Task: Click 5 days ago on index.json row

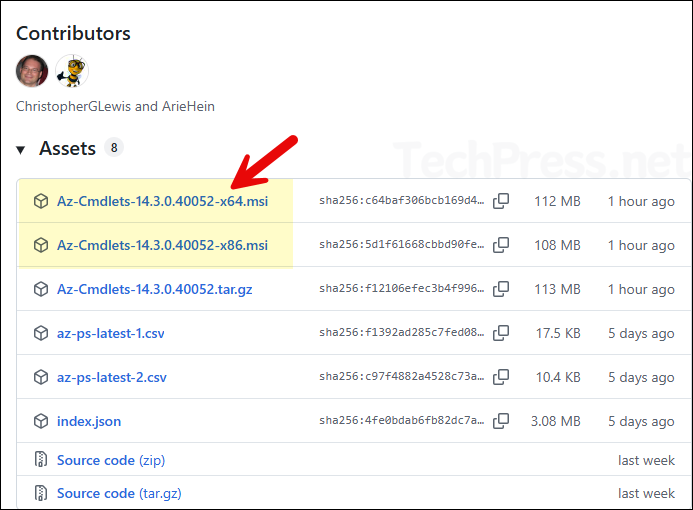Action: click(x=641, y=422)
